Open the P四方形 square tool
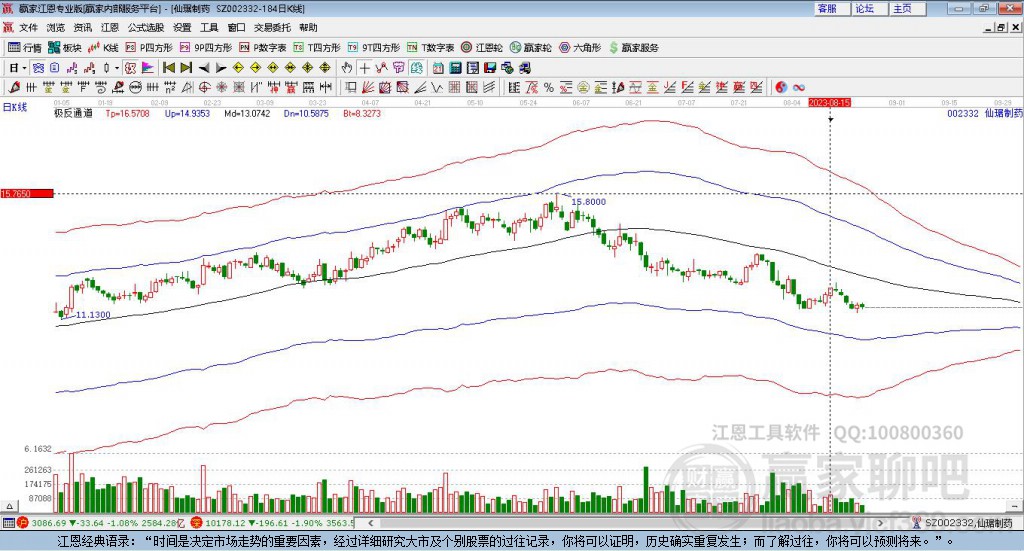Screen dimensions: 1024x551 [x=149, y=47]
